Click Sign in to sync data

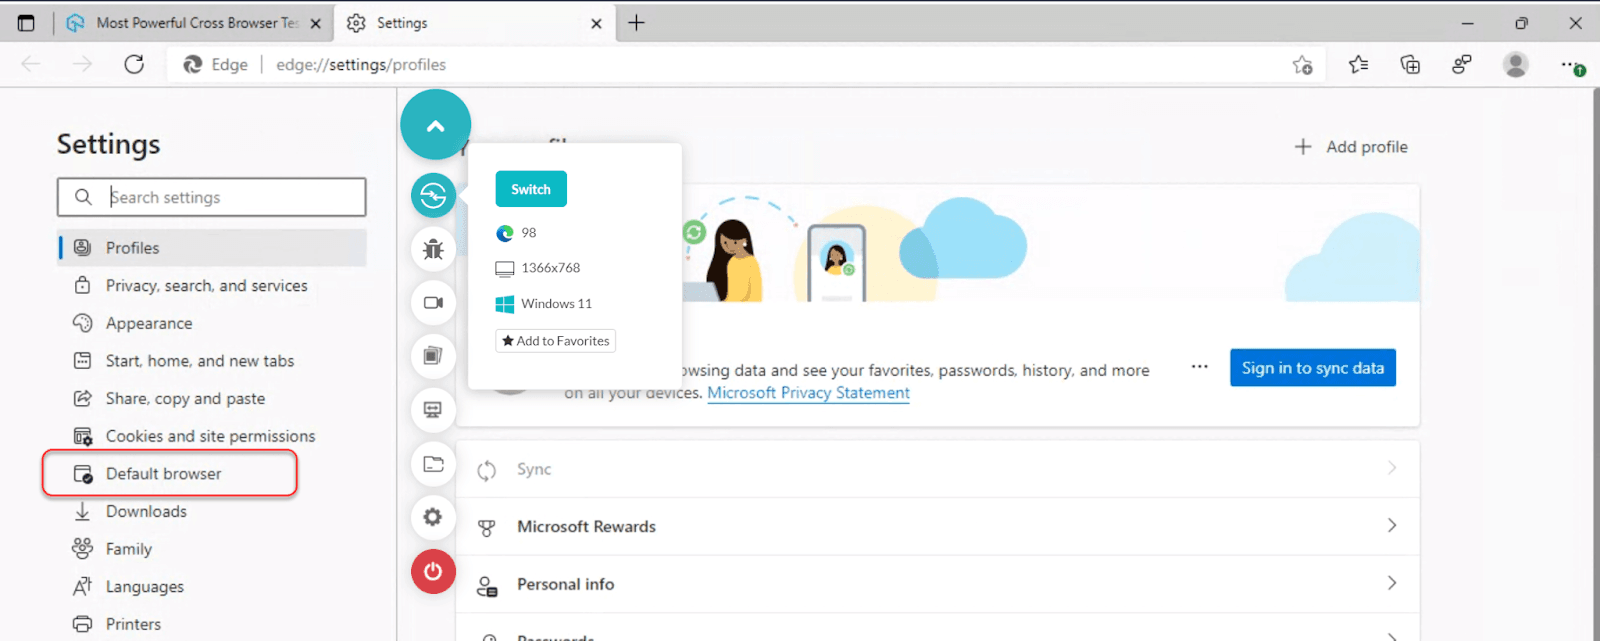click(1313, 368)
